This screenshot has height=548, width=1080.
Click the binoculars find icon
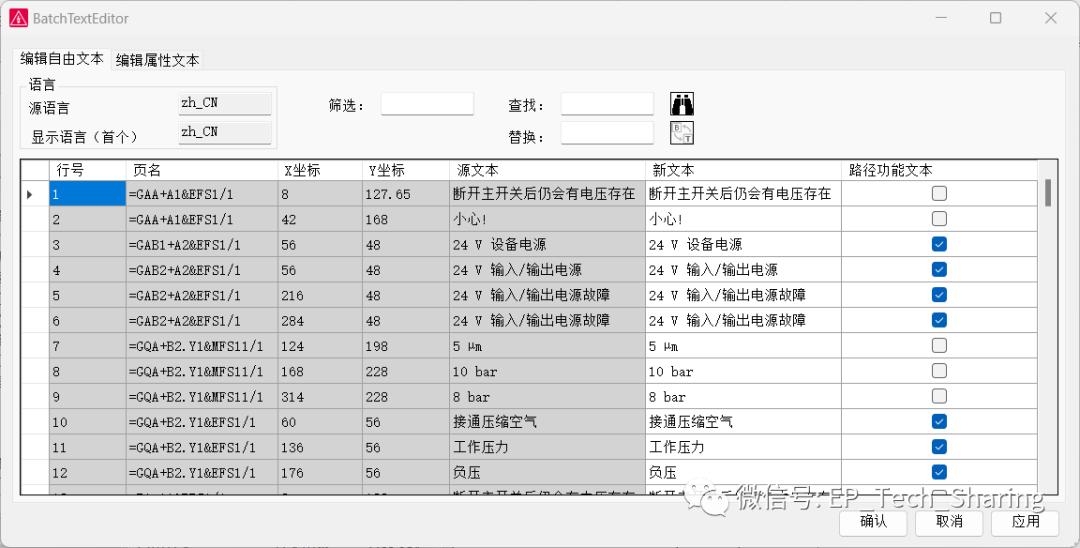click(682, 104)
